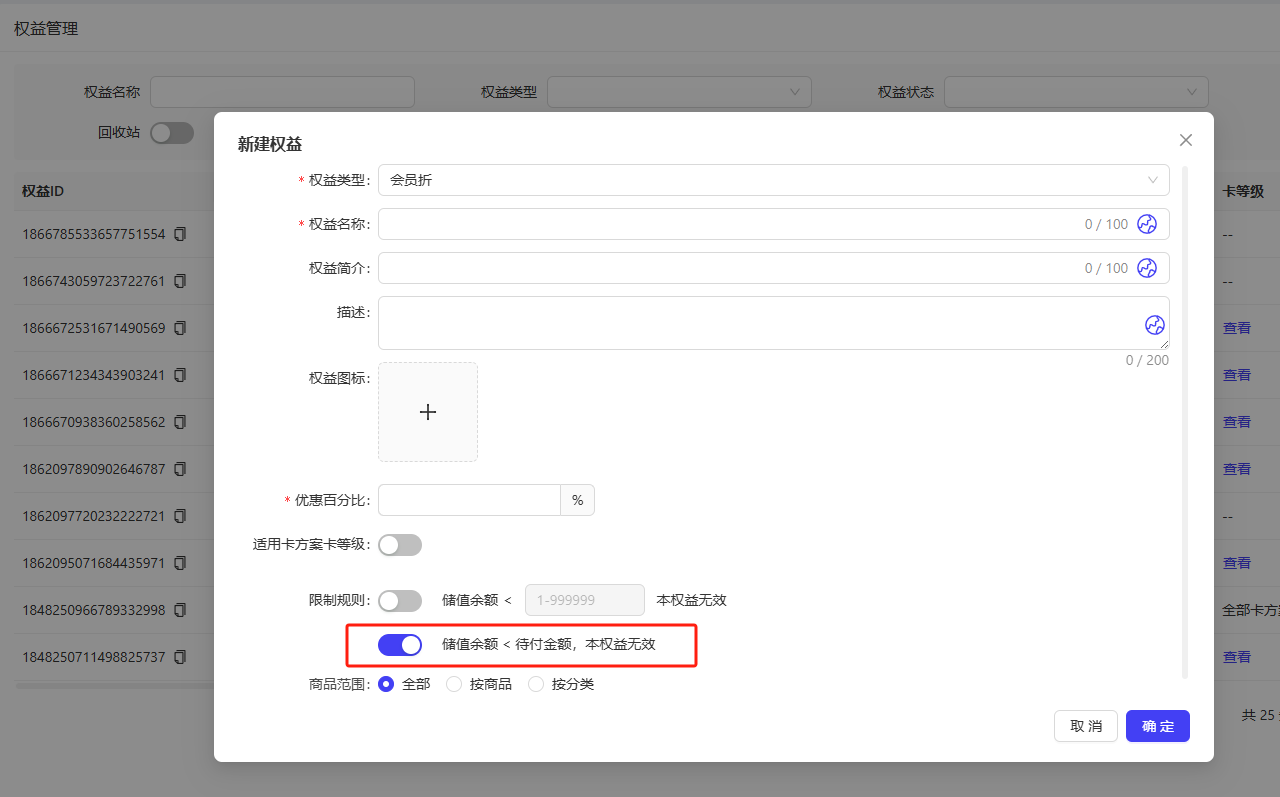Click 查看 link in 1866670938360258562 row
Image resolution: width=1280 pixels, height=797 pixels.
click(x=1237, y=422)
